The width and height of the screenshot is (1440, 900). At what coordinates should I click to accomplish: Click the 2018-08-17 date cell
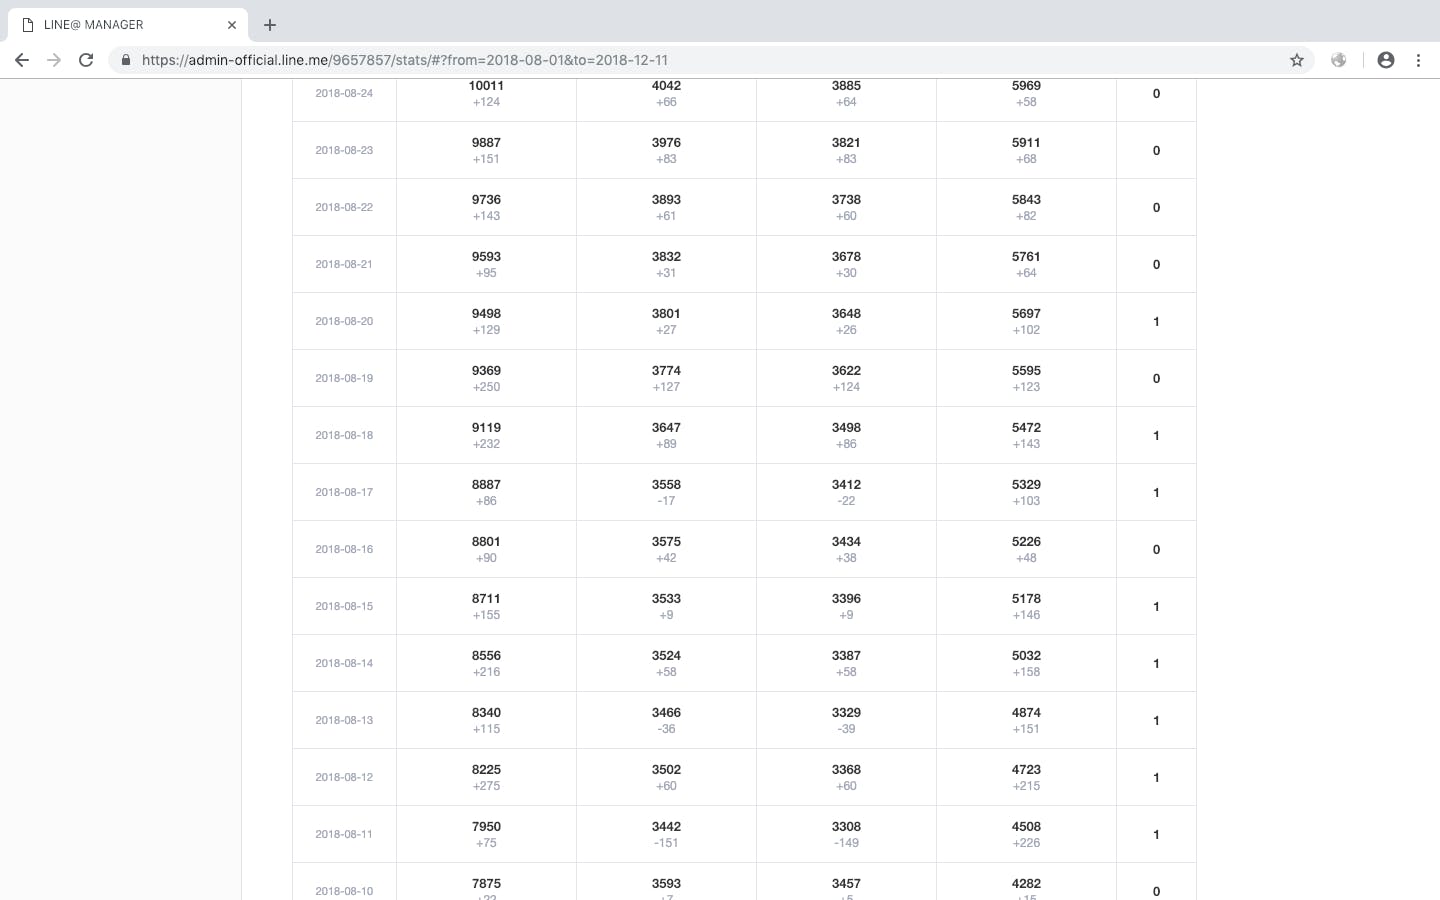tap(344, 492)
